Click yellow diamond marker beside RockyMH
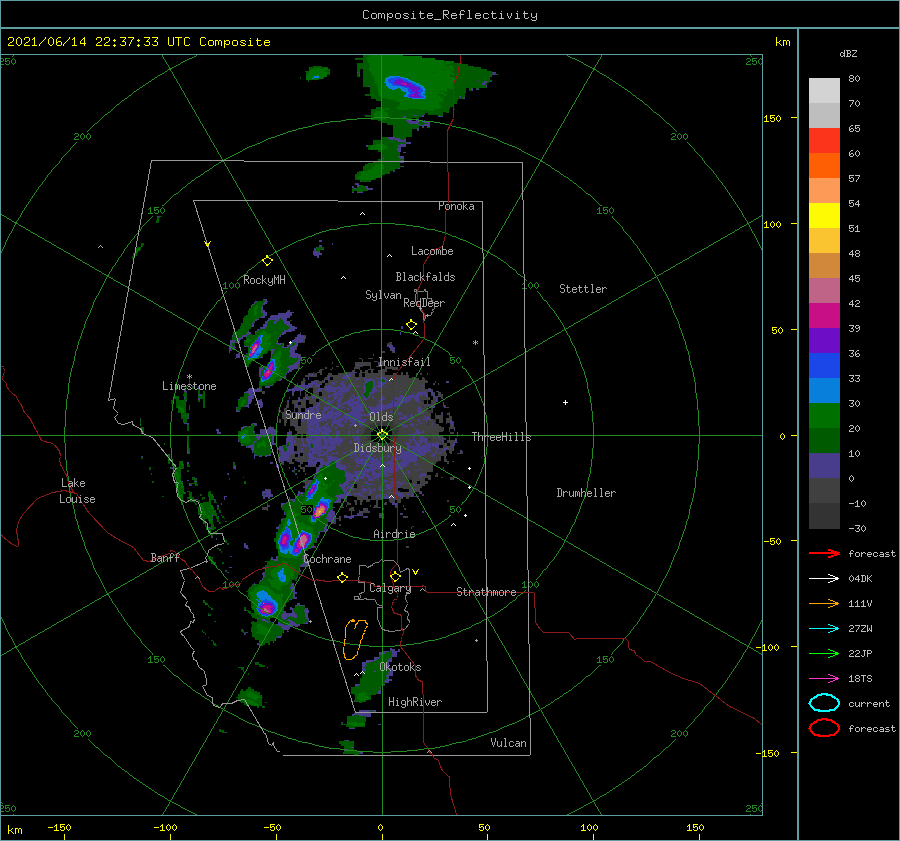 (x=267, y=261)
